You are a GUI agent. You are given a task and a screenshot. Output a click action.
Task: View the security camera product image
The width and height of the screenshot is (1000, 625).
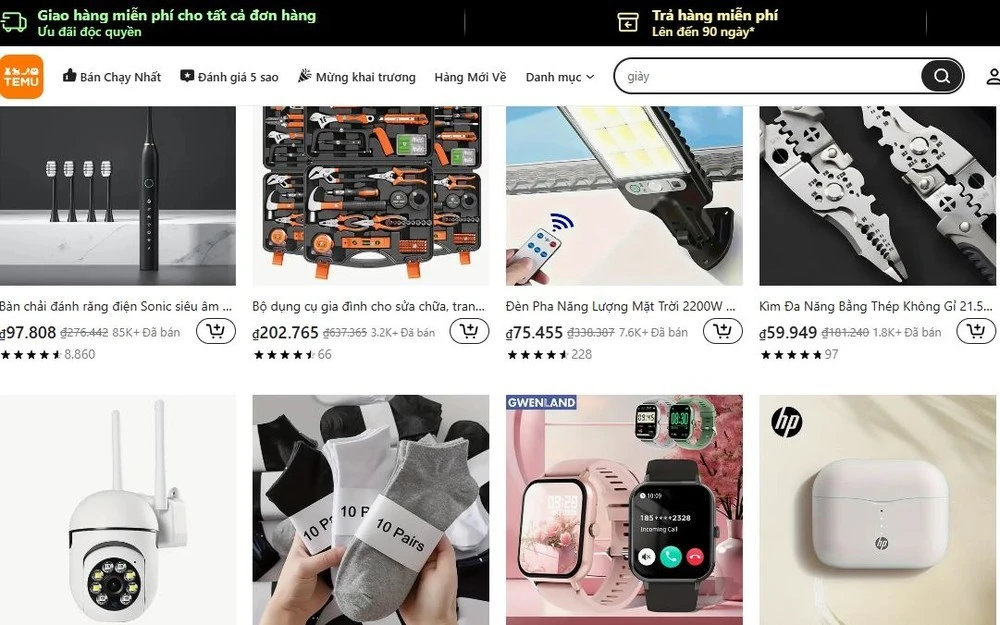(117, 510)
